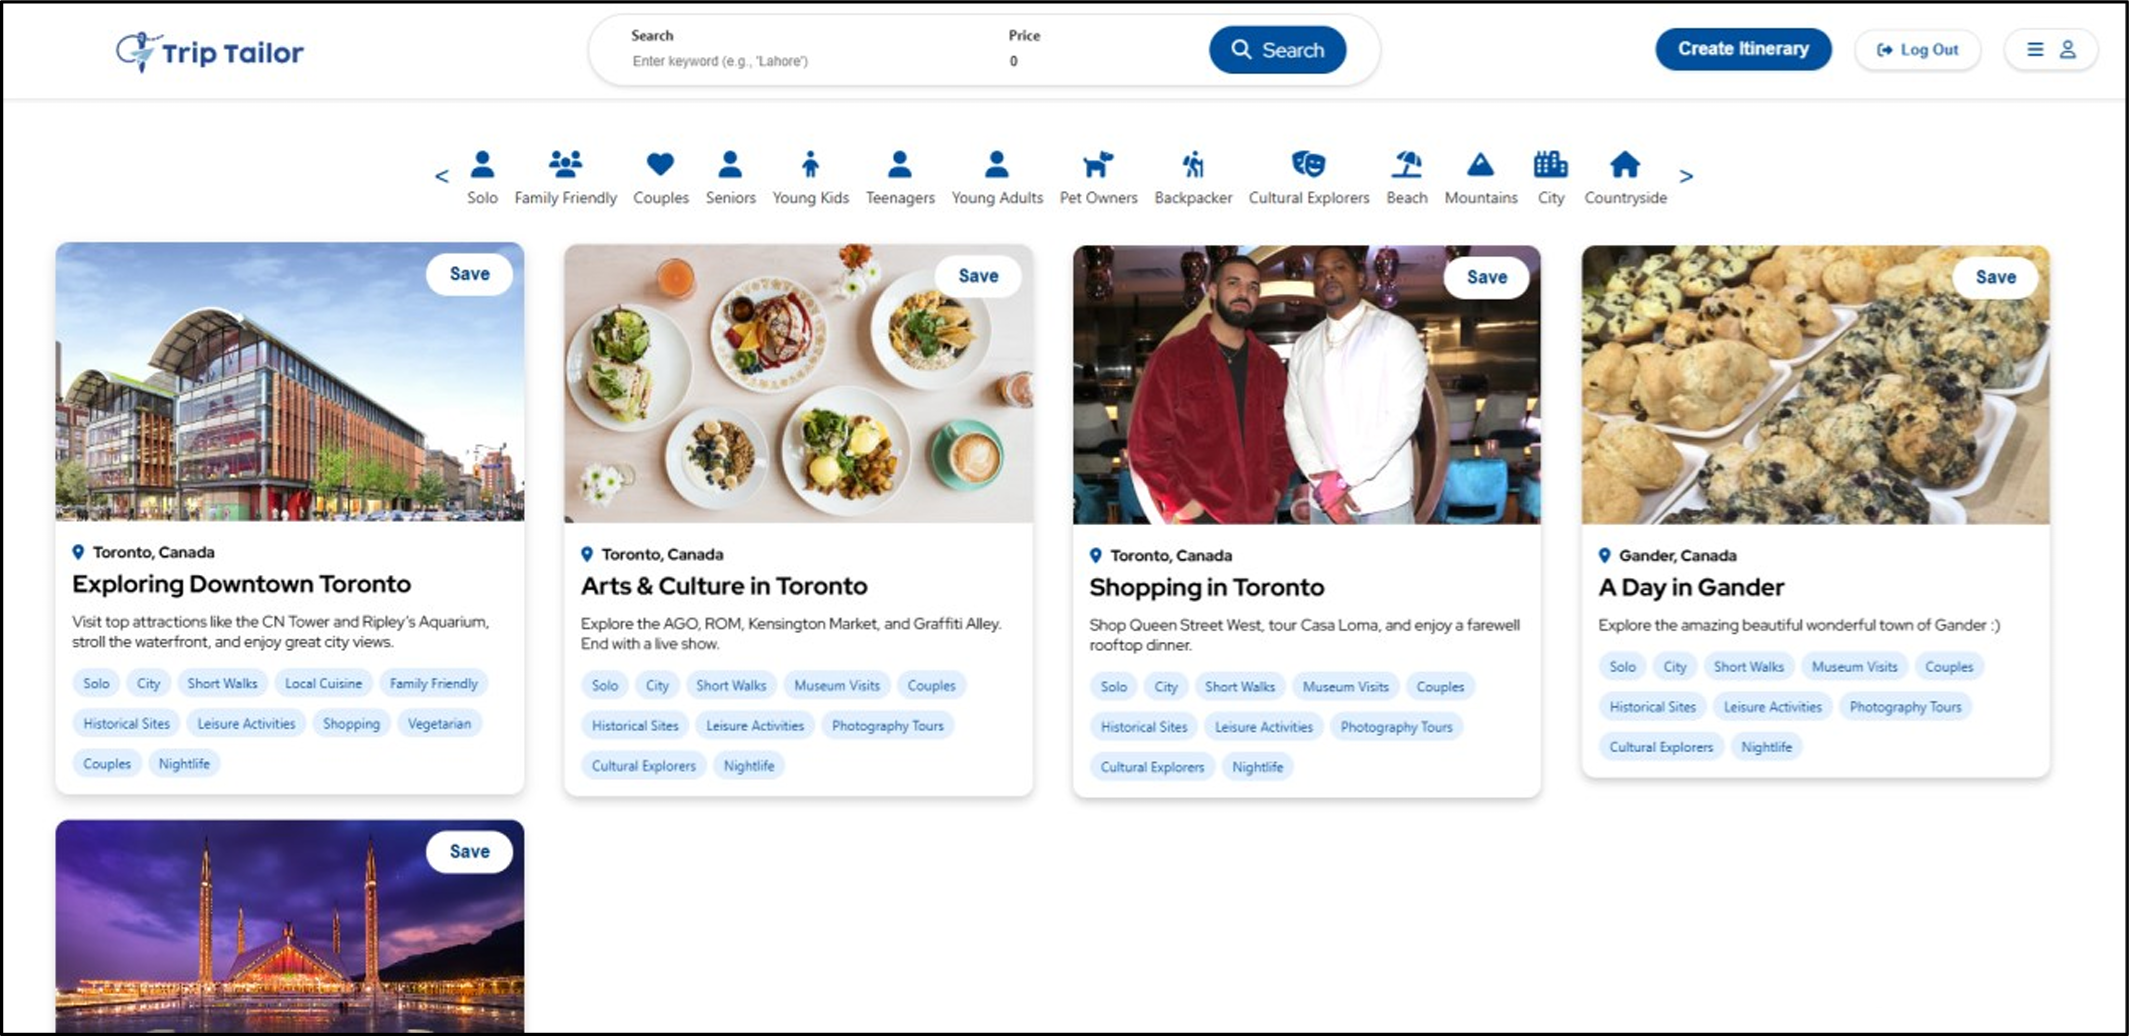
Task: Choose the Countryside house icon
Action: [x=1625, y=164]
